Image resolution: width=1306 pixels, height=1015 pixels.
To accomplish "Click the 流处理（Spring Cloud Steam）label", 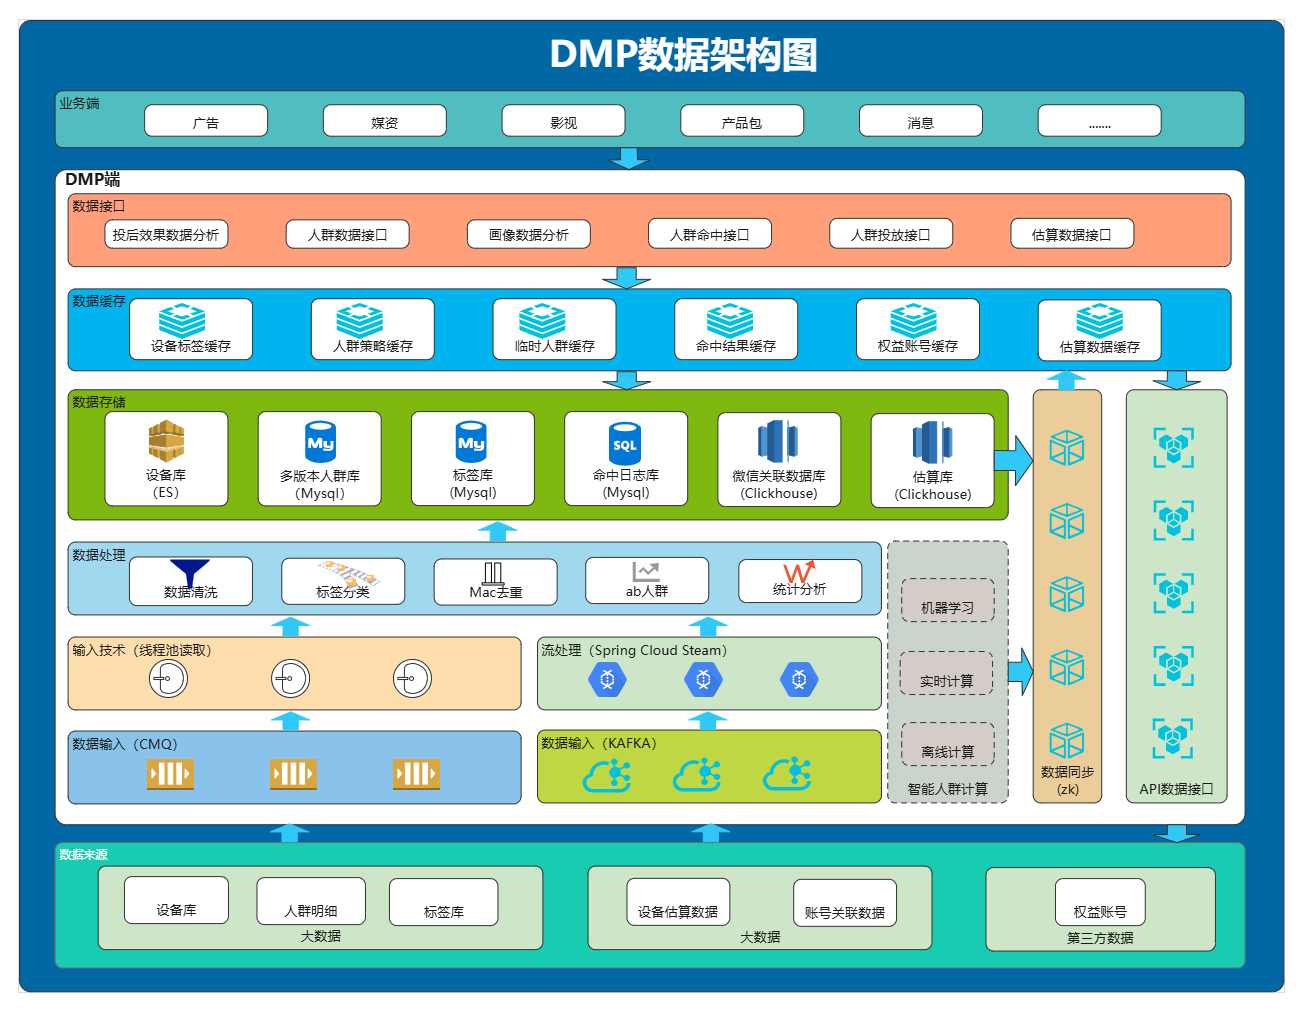I will 634,650.
